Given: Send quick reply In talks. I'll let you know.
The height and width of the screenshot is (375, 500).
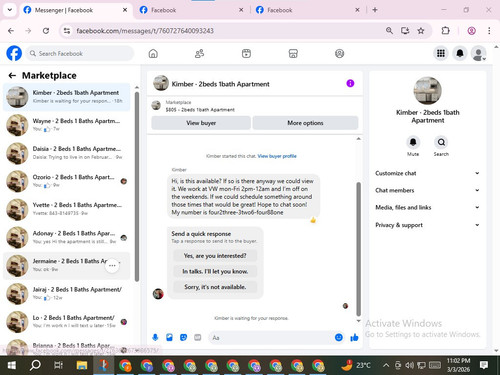Looking at the screenshot, I should pyautogui.click(x=215, y=271).
